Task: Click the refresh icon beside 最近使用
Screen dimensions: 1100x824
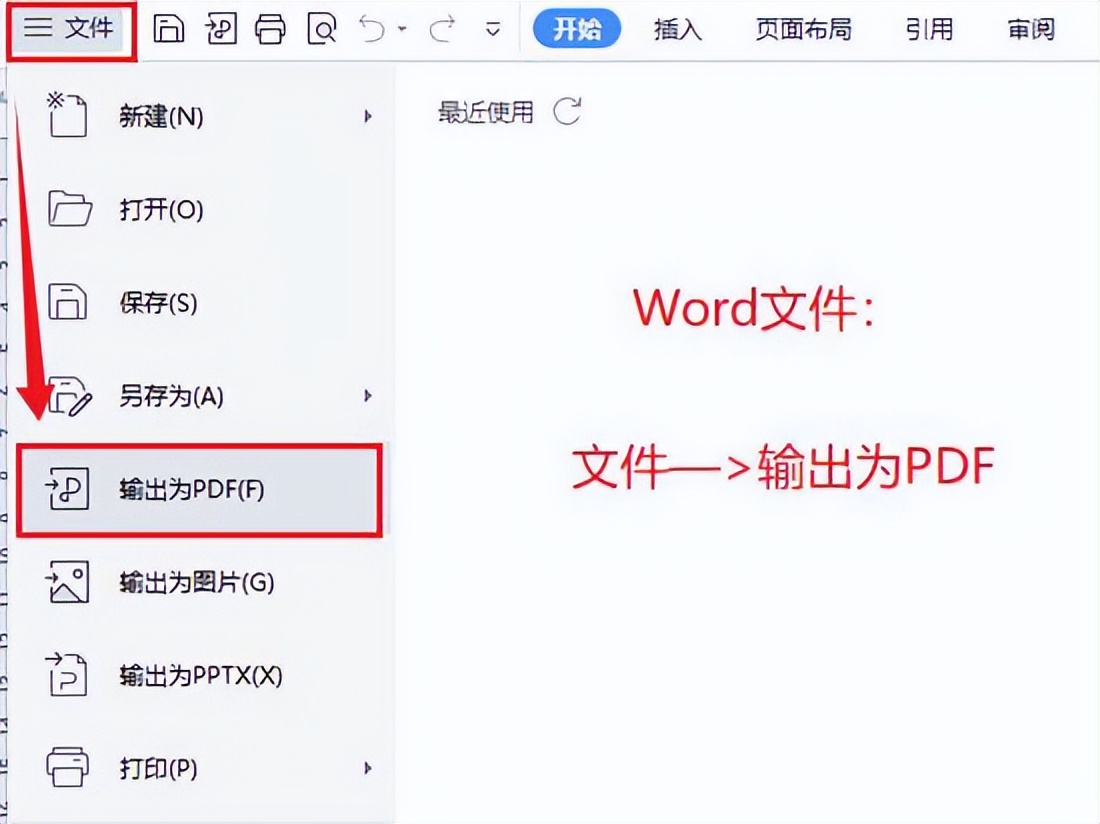Action: click(567, 113)
